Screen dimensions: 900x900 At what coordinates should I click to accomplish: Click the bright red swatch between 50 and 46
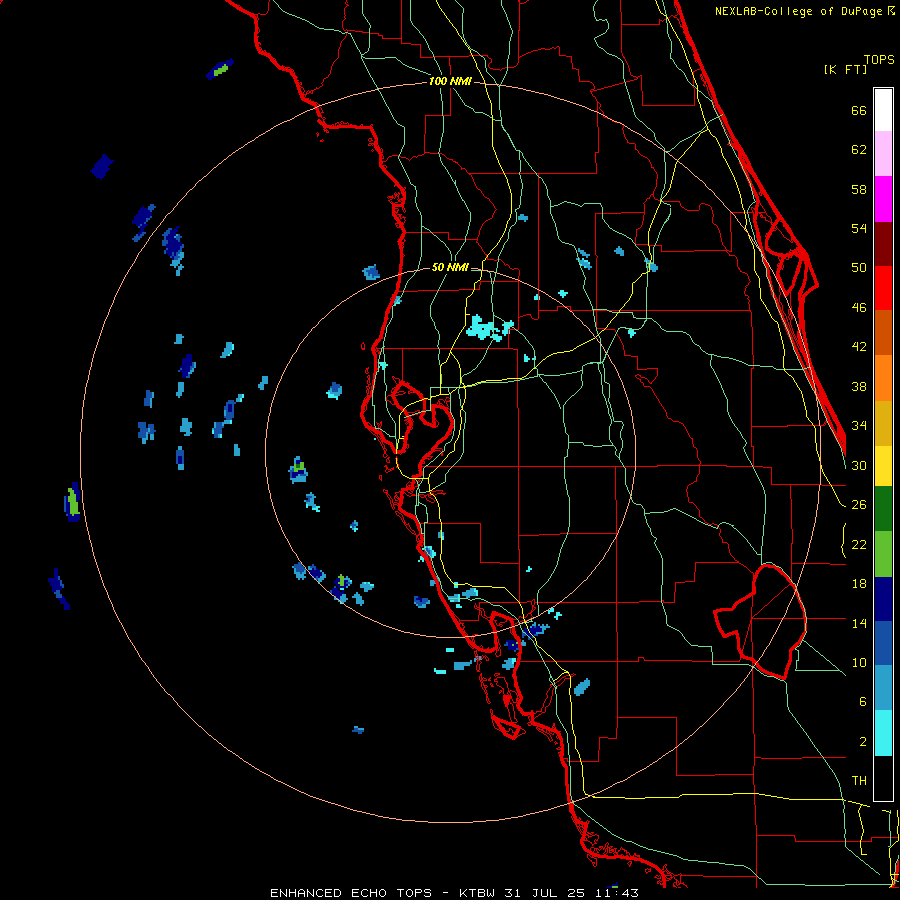click(883, 288)
